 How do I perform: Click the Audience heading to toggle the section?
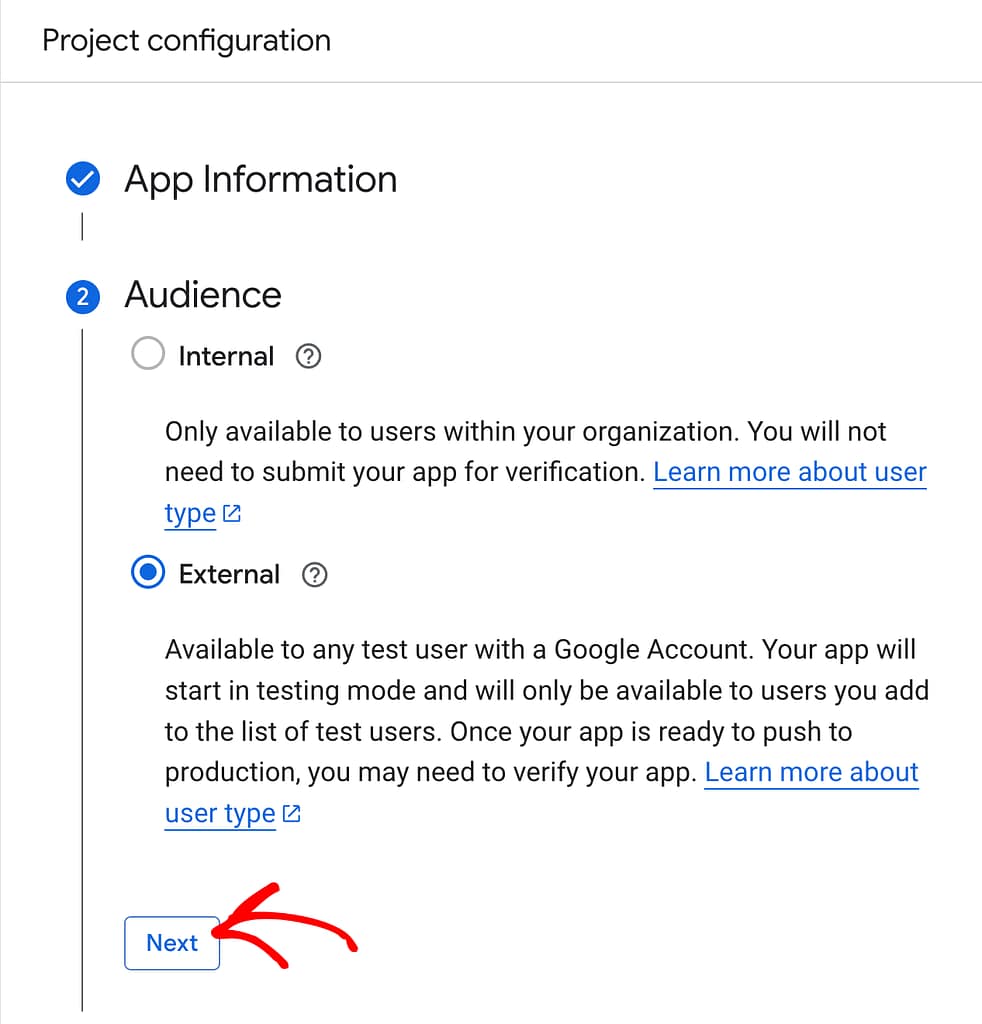203,295
